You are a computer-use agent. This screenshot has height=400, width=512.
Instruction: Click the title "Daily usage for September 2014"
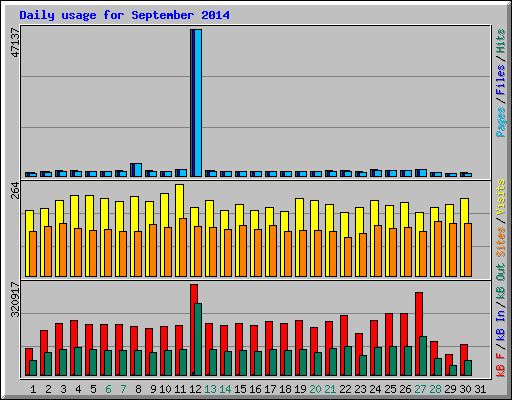[x=124, y=16]
